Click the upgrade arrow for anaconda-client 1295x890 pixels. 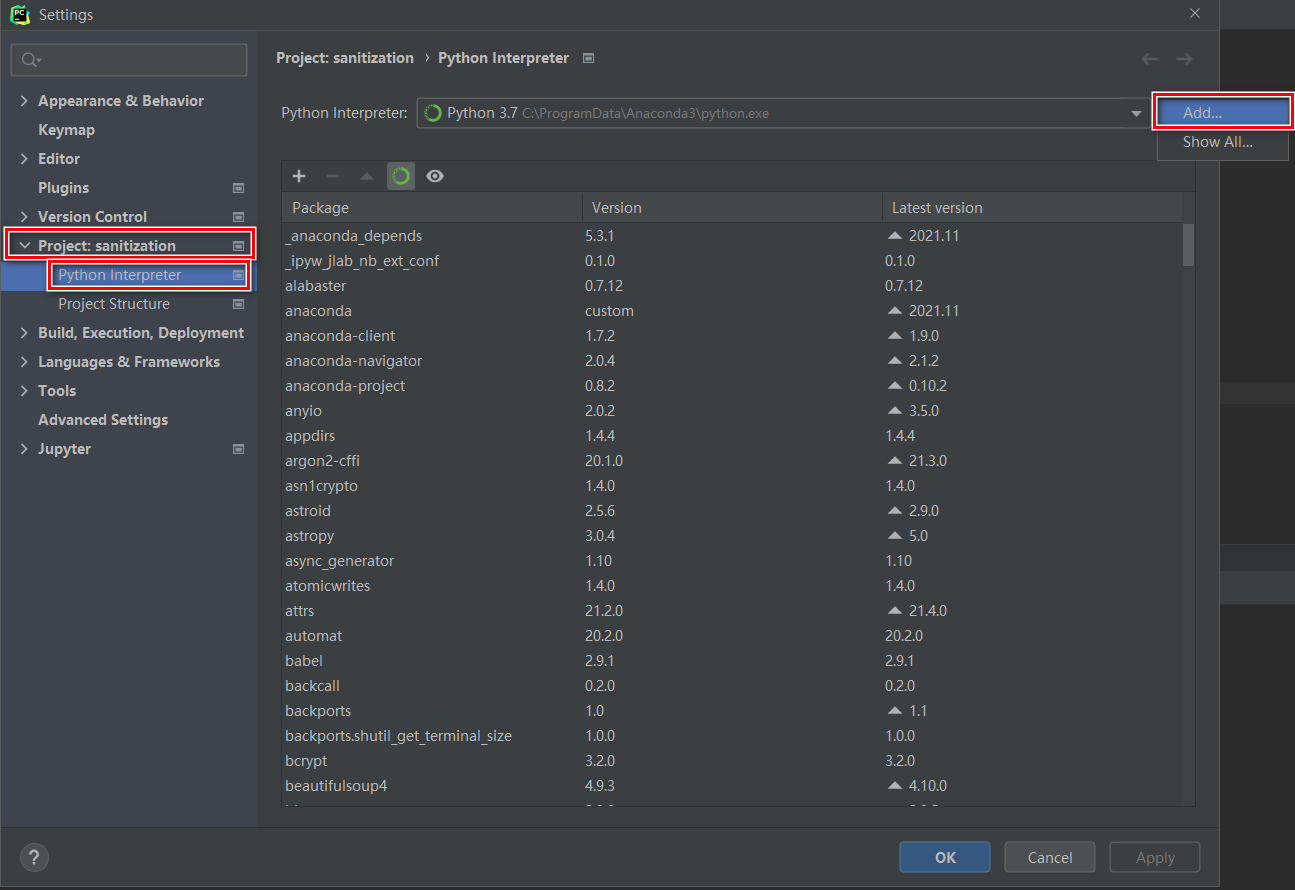pos(895,336)
